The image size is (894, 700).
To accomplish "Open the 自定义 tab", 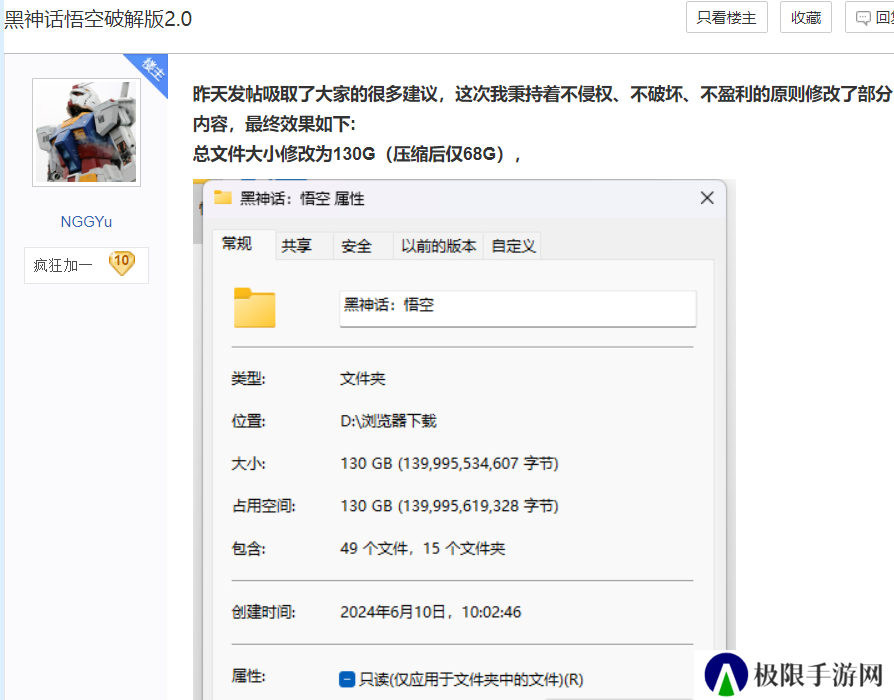I will coord(513,246).
